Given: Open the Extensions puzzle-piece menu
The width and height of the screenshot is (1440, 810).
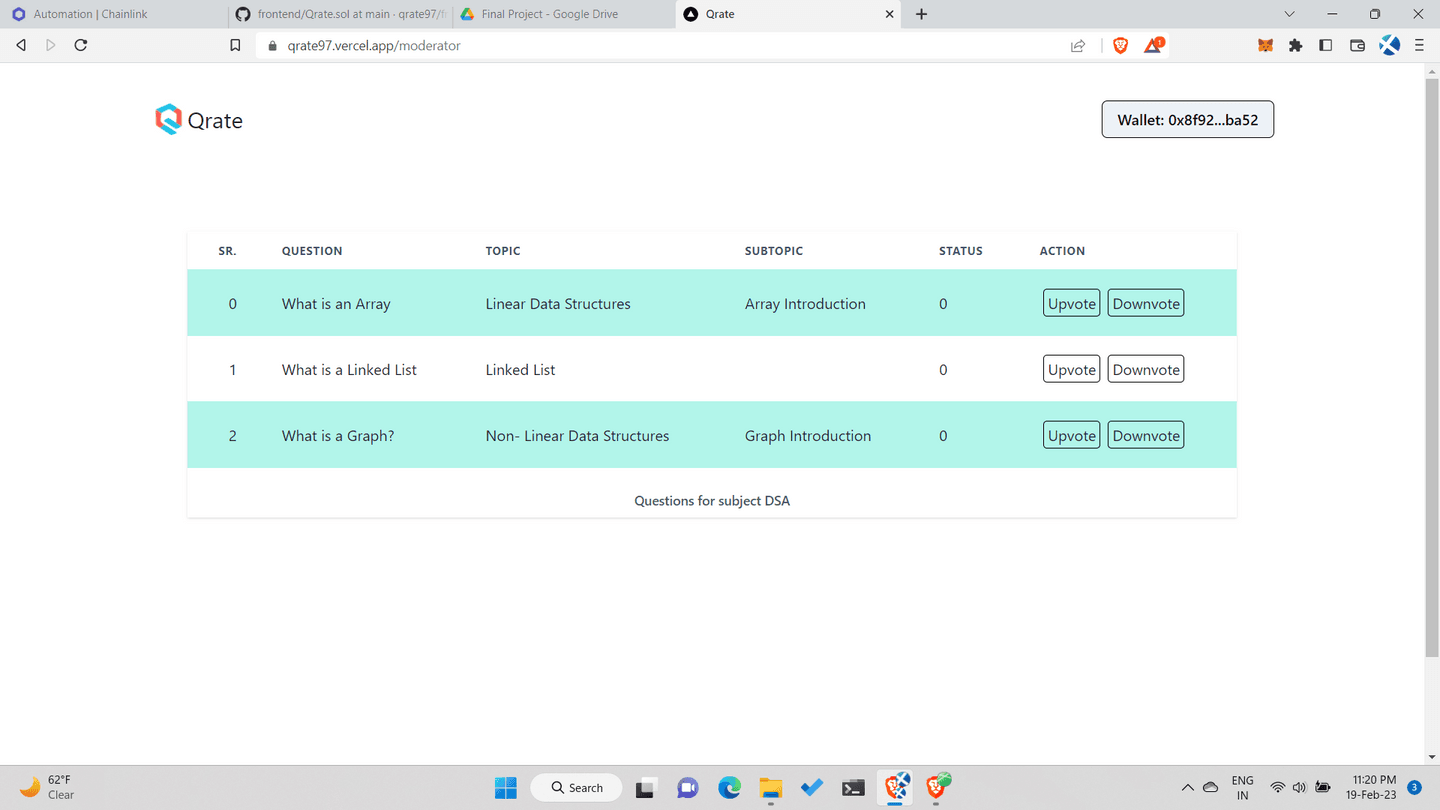Looking at the screenshot, I should pos(1296,45).
